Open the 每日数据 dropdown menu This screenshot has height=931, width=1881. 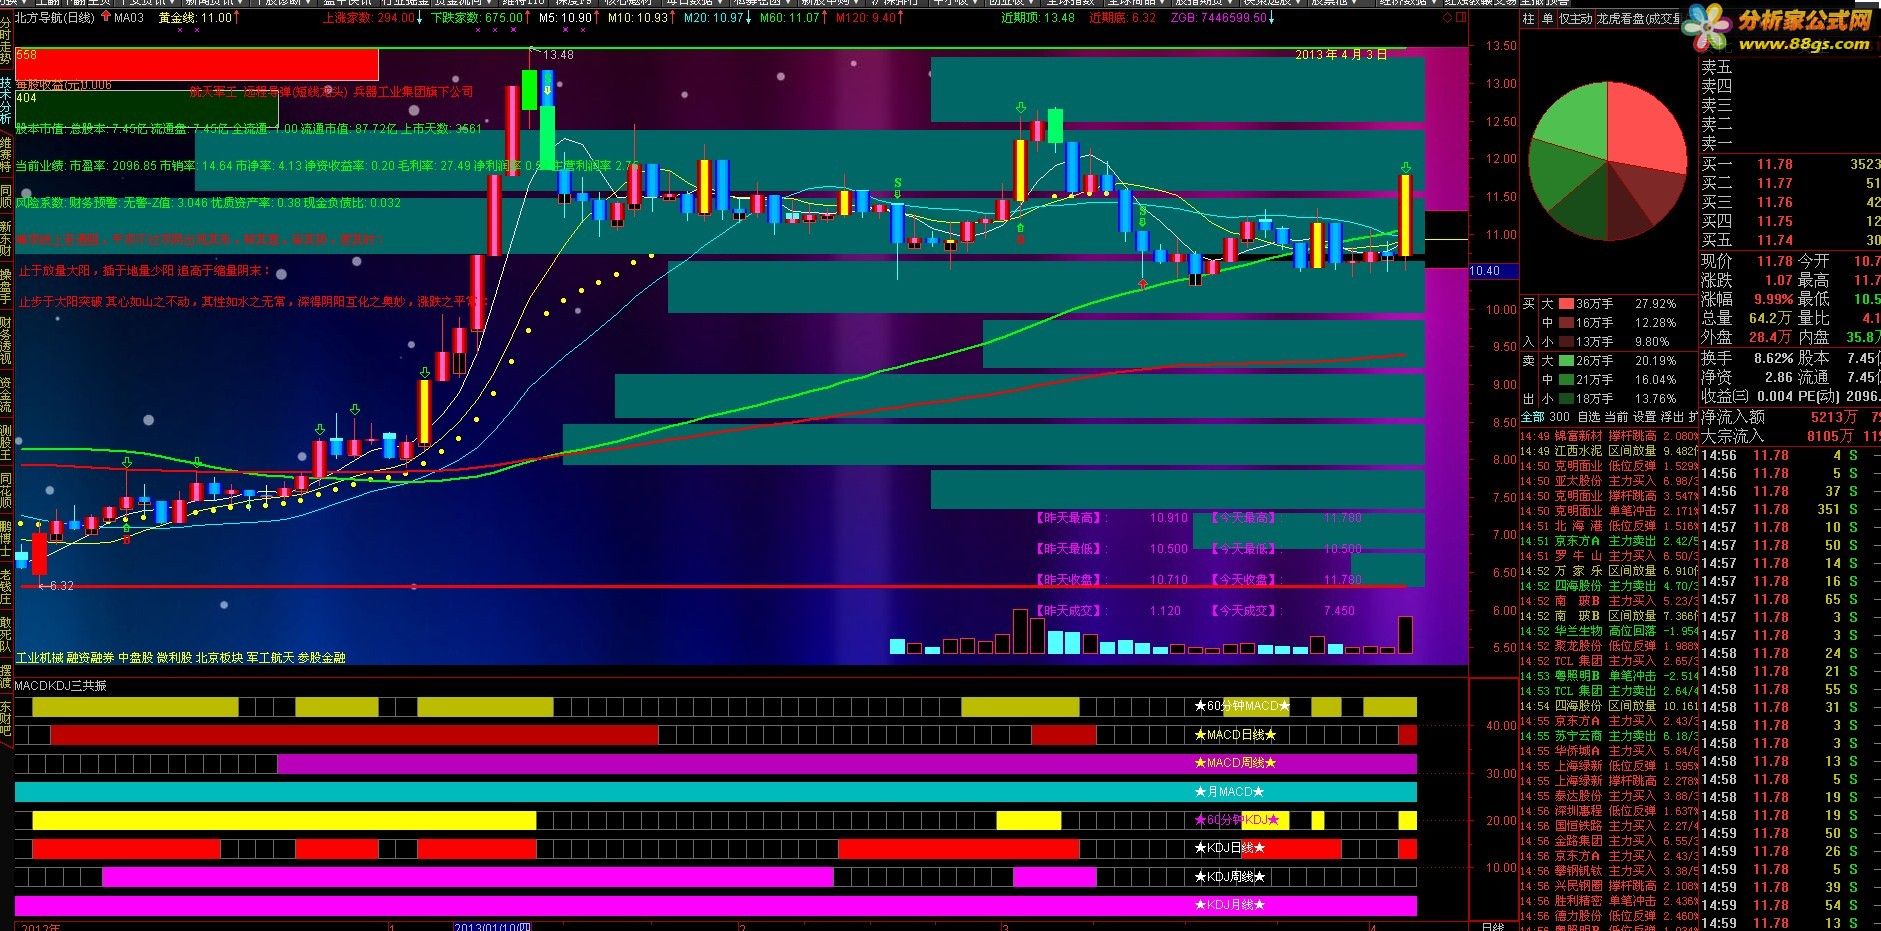(x=693, y=3)
